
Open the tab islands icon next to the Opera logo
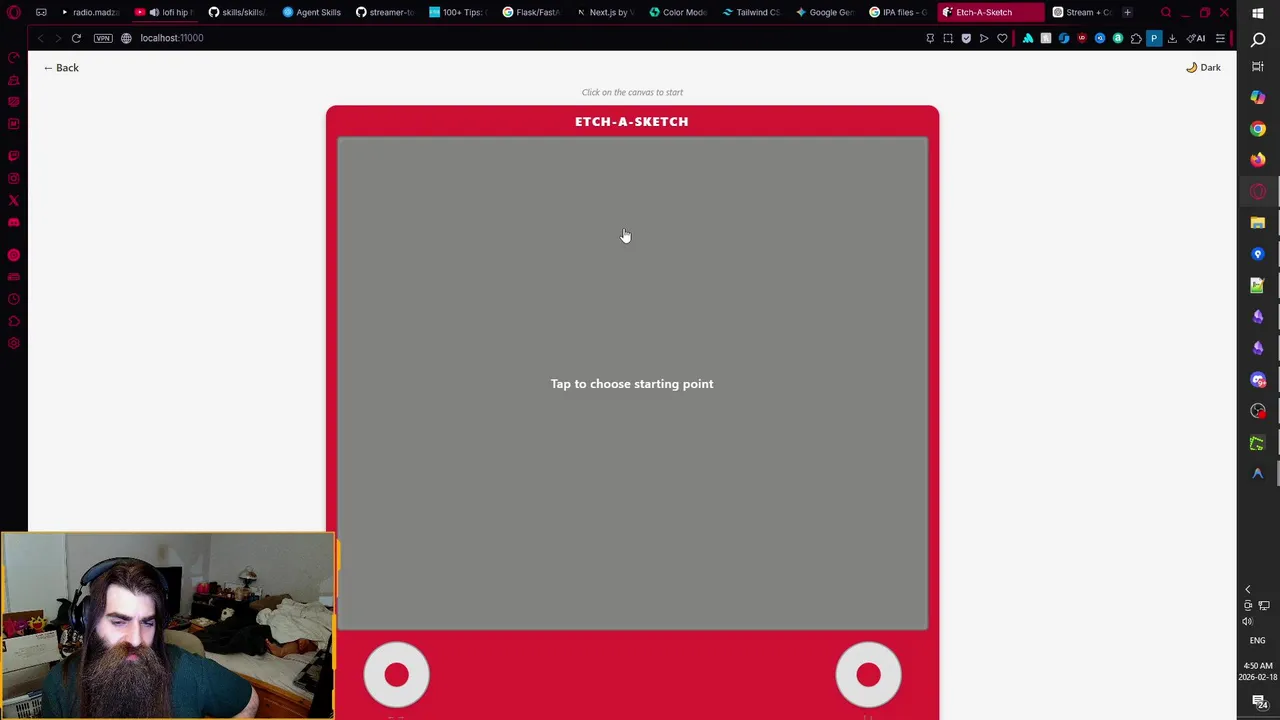[41, 12]
